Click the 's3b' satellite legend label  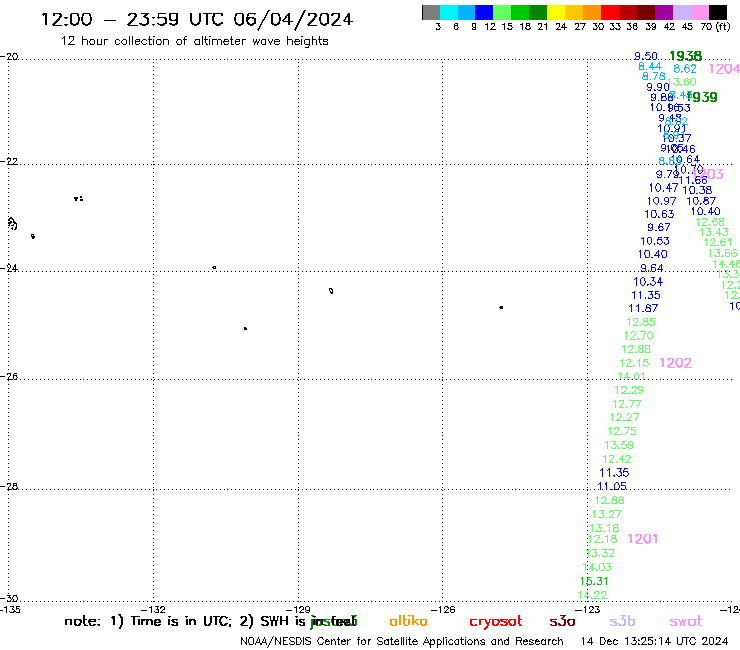coord(622,621)
